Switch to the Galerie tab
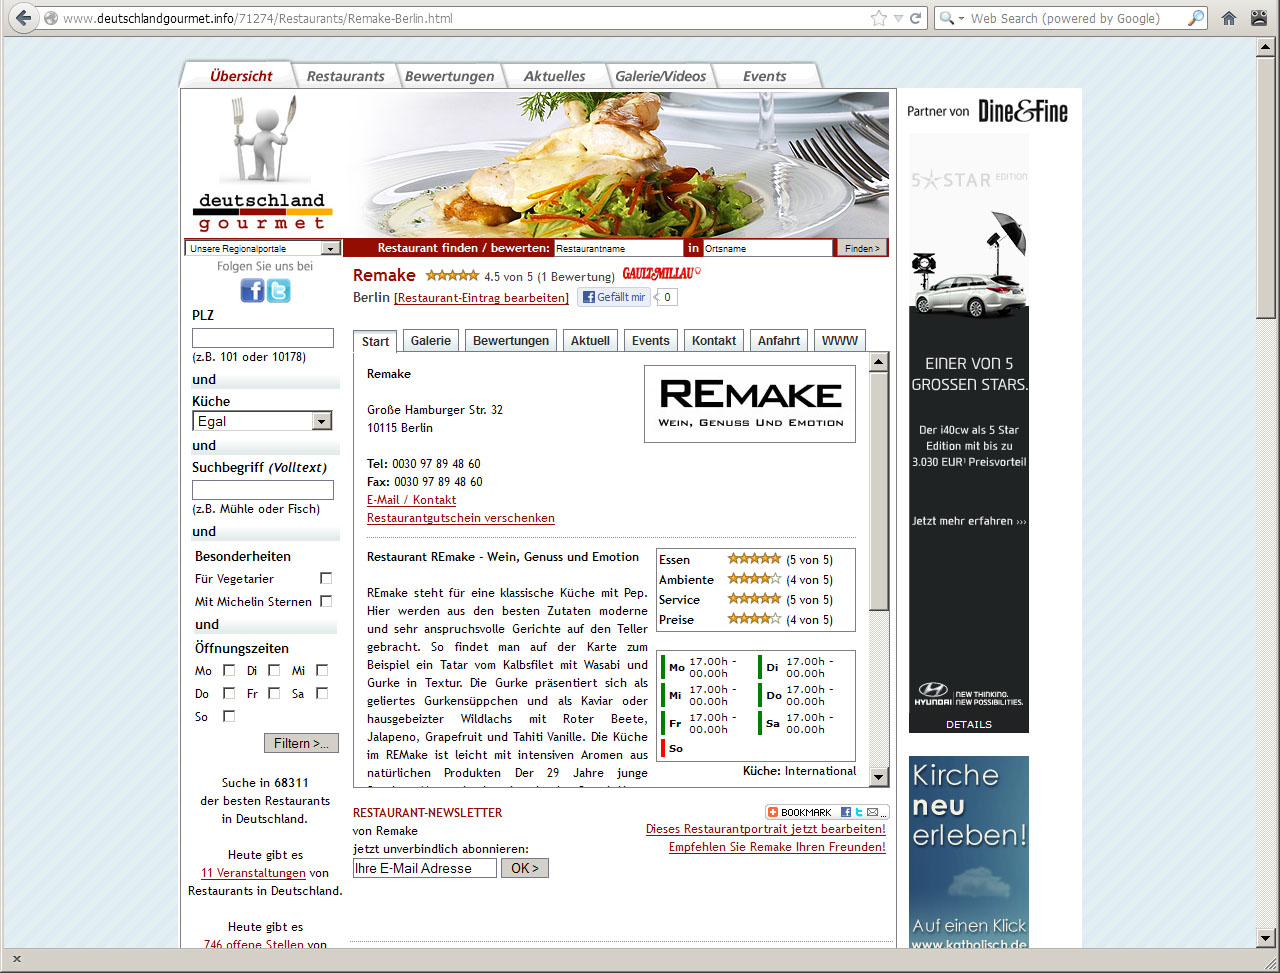Viewport: 1280px width, 973px height. (430, 341)
